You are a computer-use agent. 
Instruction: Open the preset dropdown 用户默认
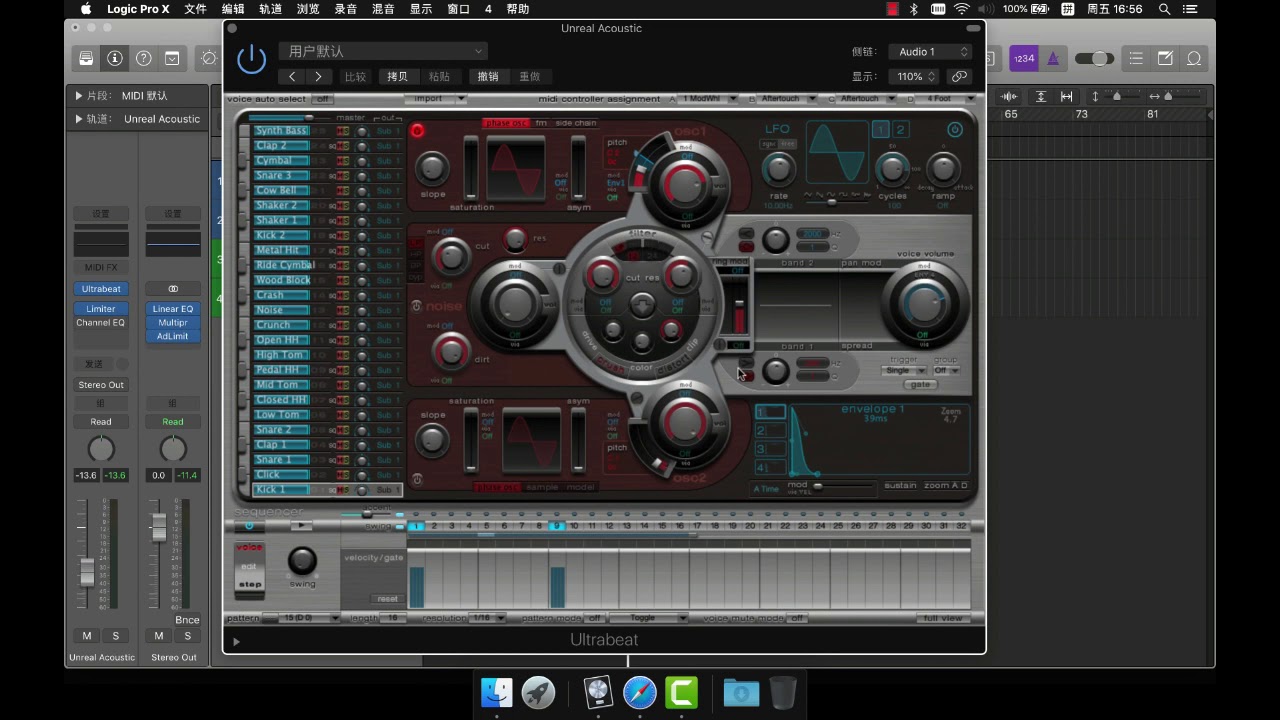click(383, 51)
